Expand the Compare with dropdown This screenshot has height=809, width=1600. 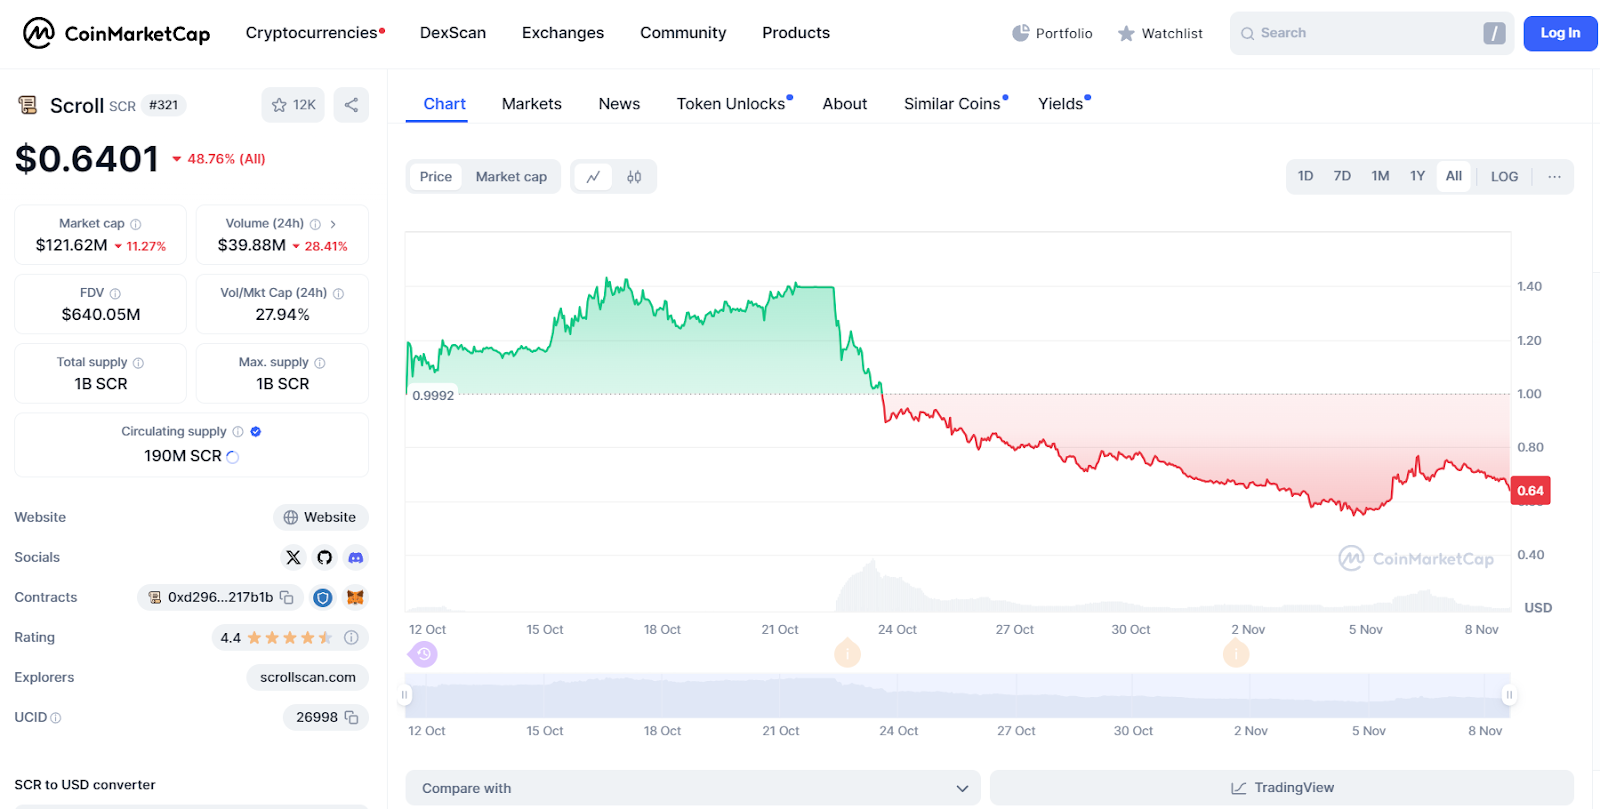tap(694, 788)
